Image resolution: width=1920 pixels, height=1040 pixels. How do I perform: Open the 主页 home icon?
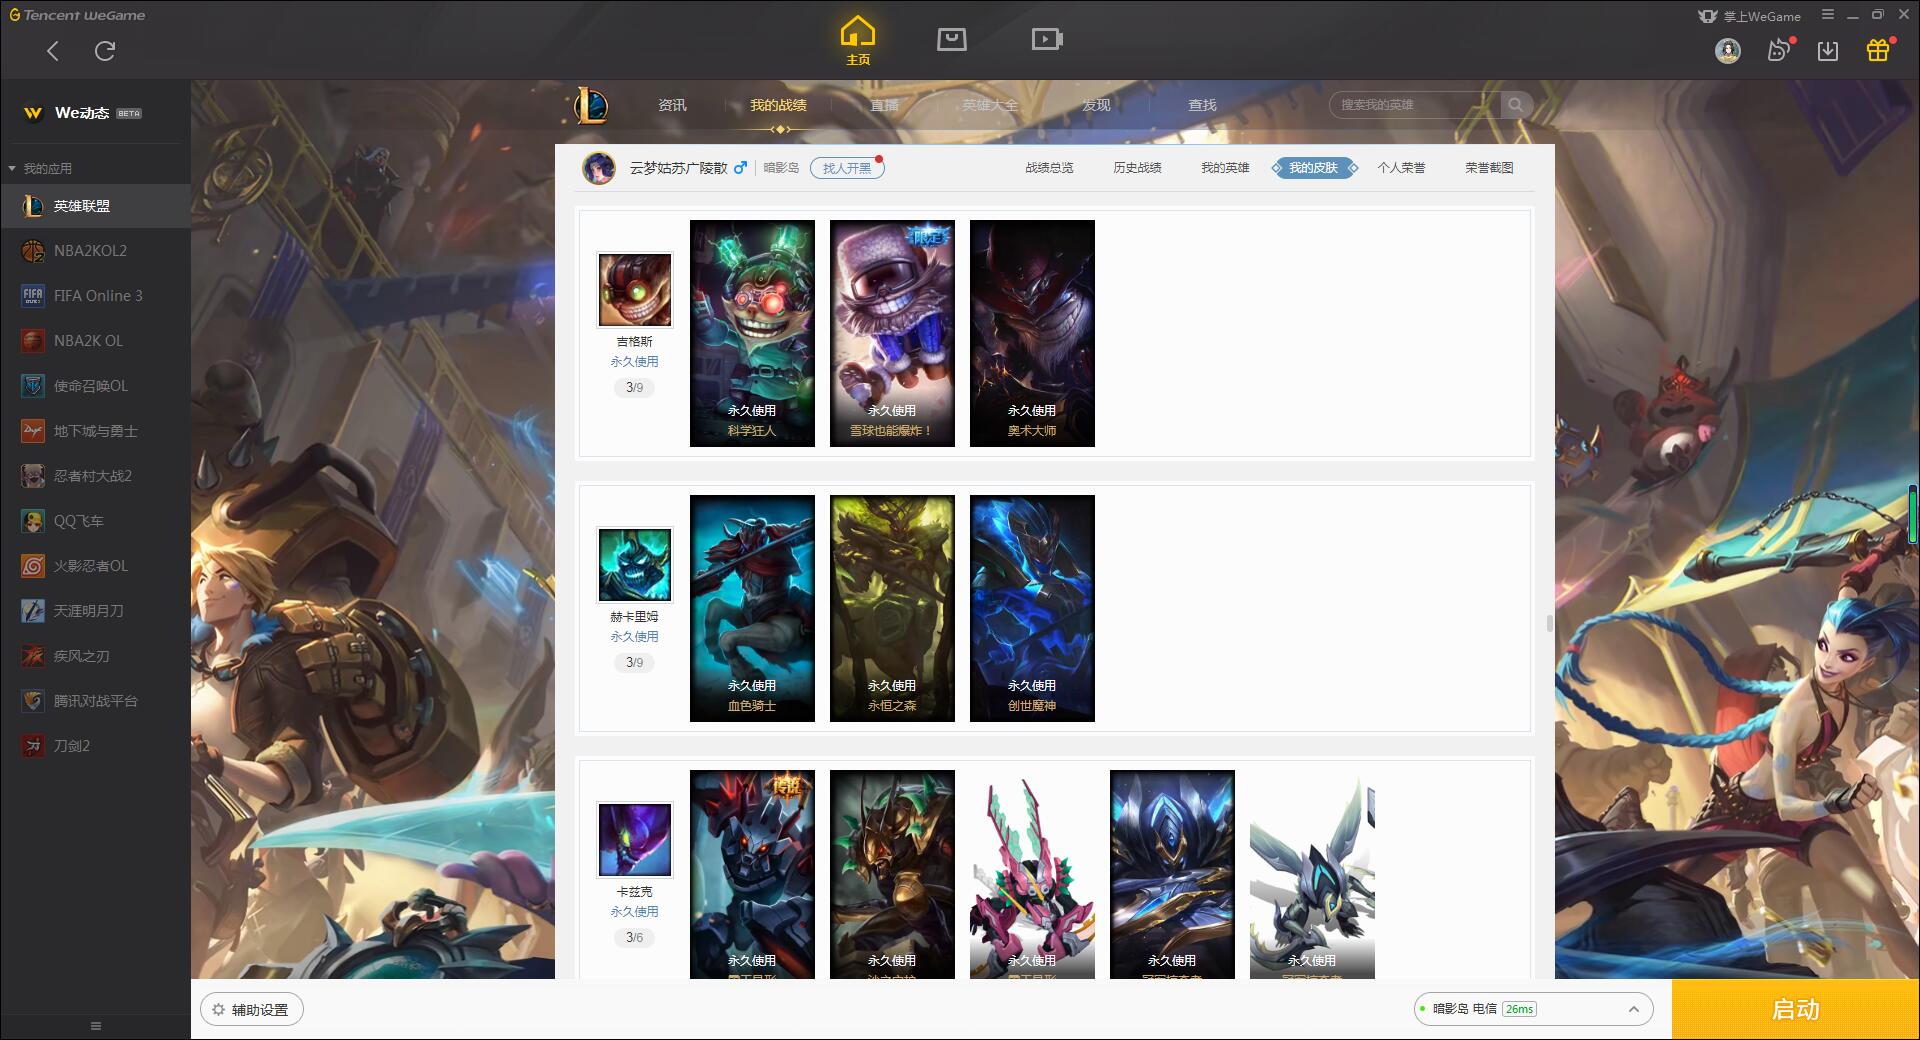(858, 40)
